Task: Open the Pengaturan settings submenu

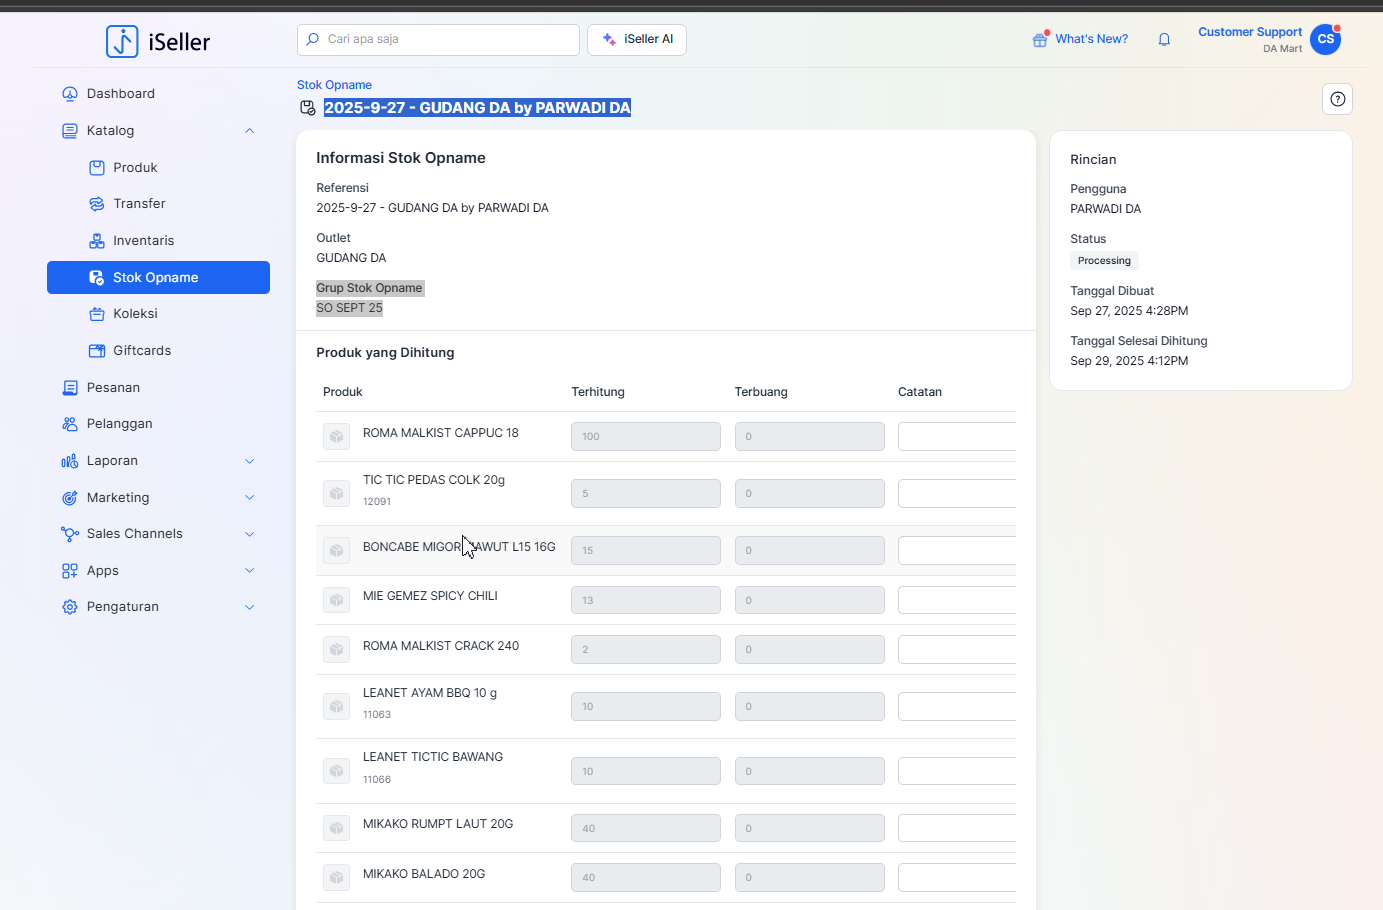Action: [250, 607]
